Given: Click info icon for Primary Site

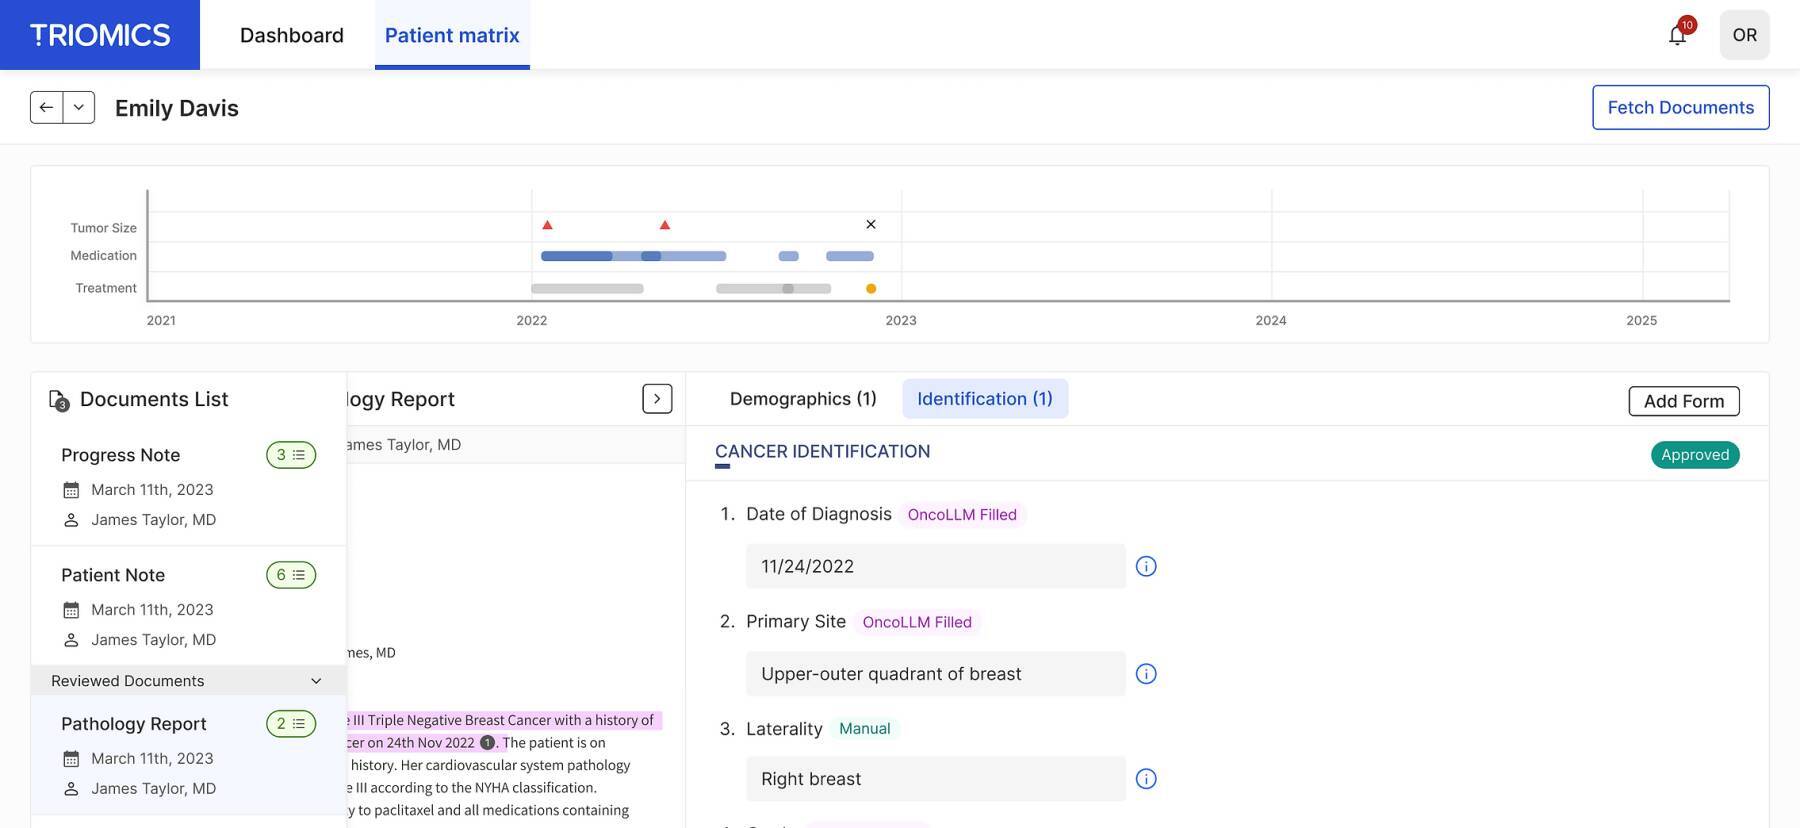Looking at the screenshot, I should click(1146, 674).
